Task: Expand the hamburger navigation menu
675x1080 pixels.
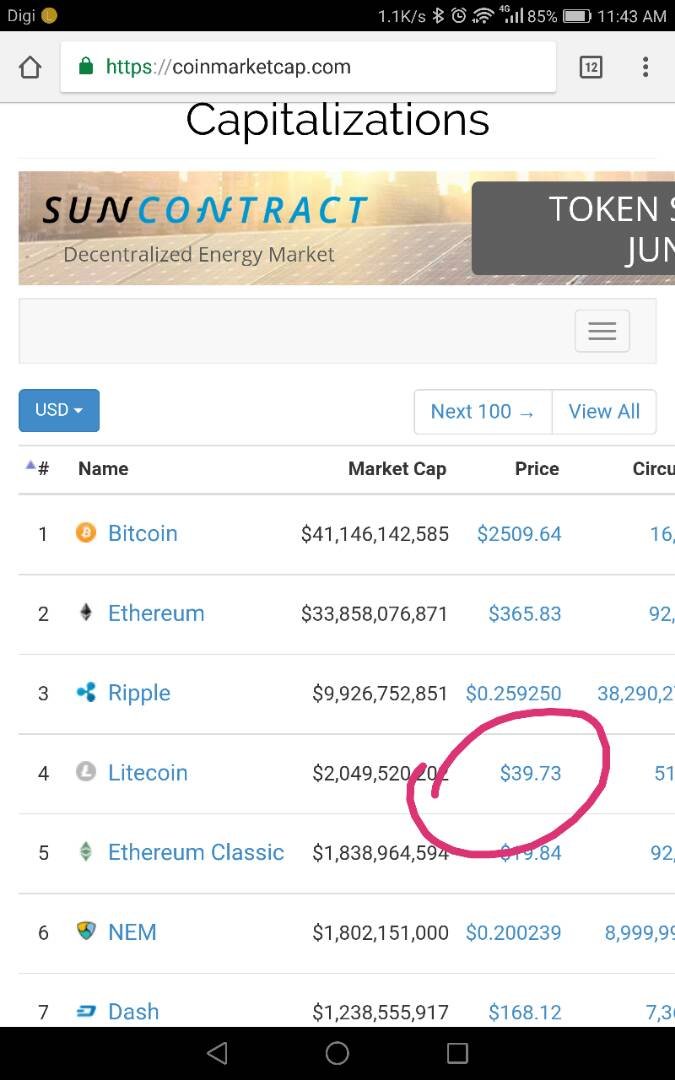Action: [x=602, y=331]
